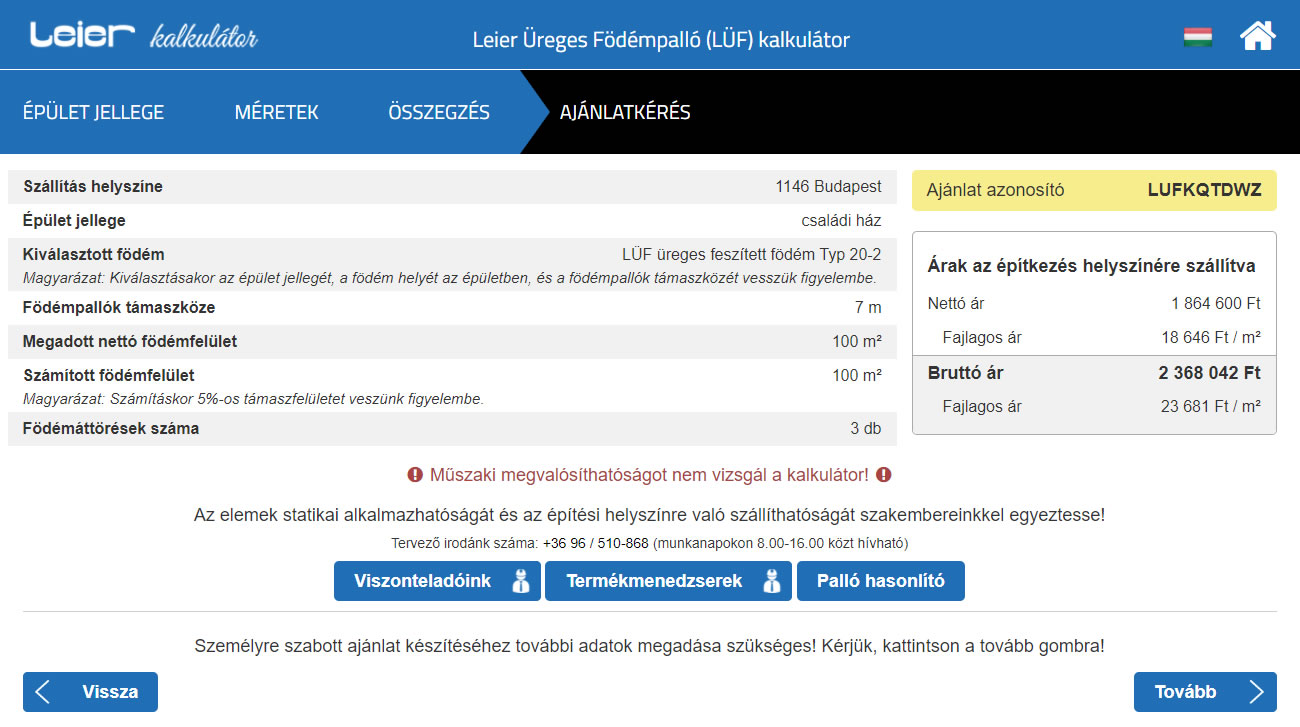Click right warning icon after kalkulátor! text
Screen dimensions: 1300x727
[x=883, y=475]
